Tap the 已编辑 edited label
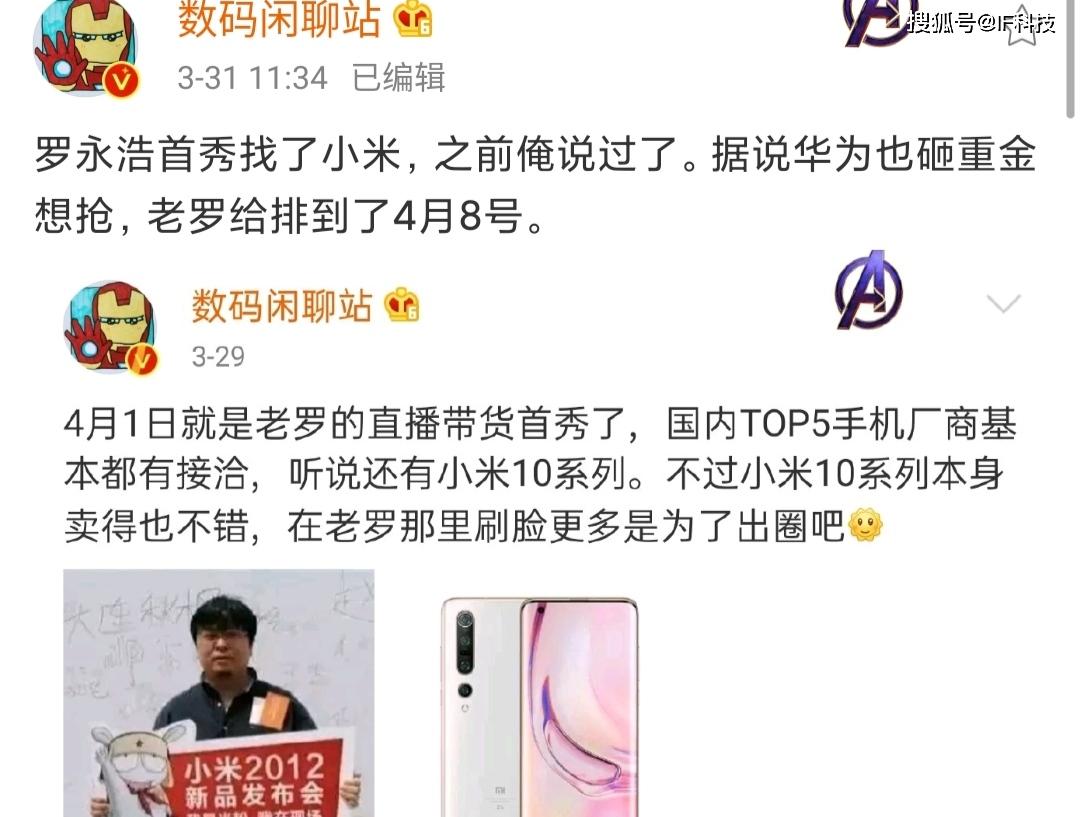 pyautogui.click(x=399, y=77)
